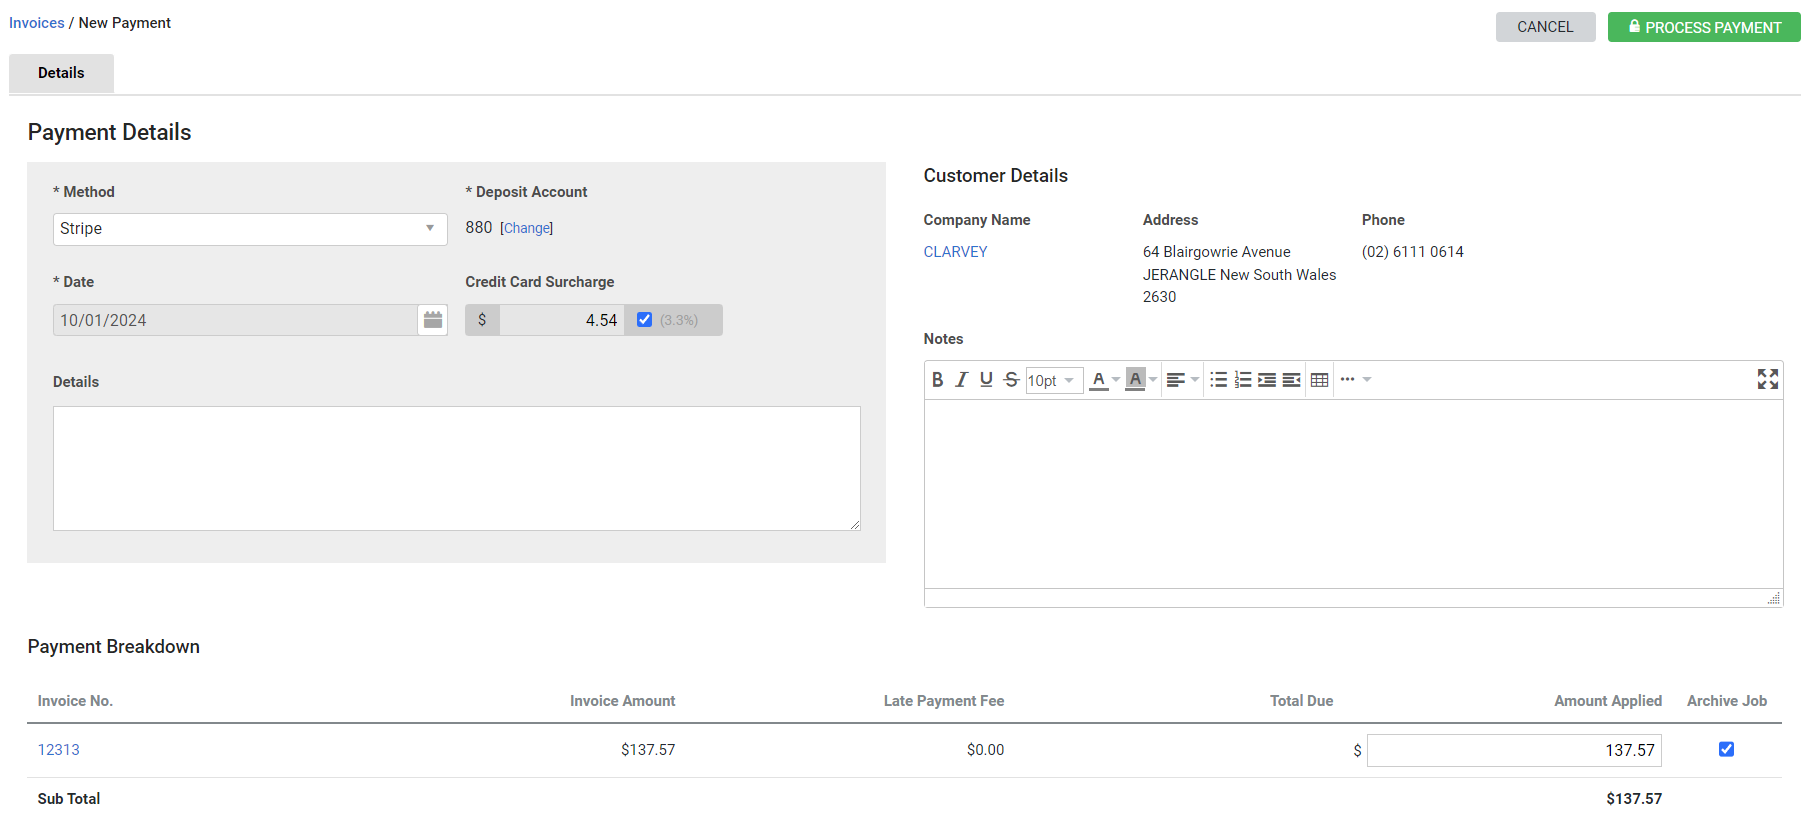Viewport: 1809px width, 814px height.
Task: Go to Invoices breadcrumb link
Action: click(37, 23)
